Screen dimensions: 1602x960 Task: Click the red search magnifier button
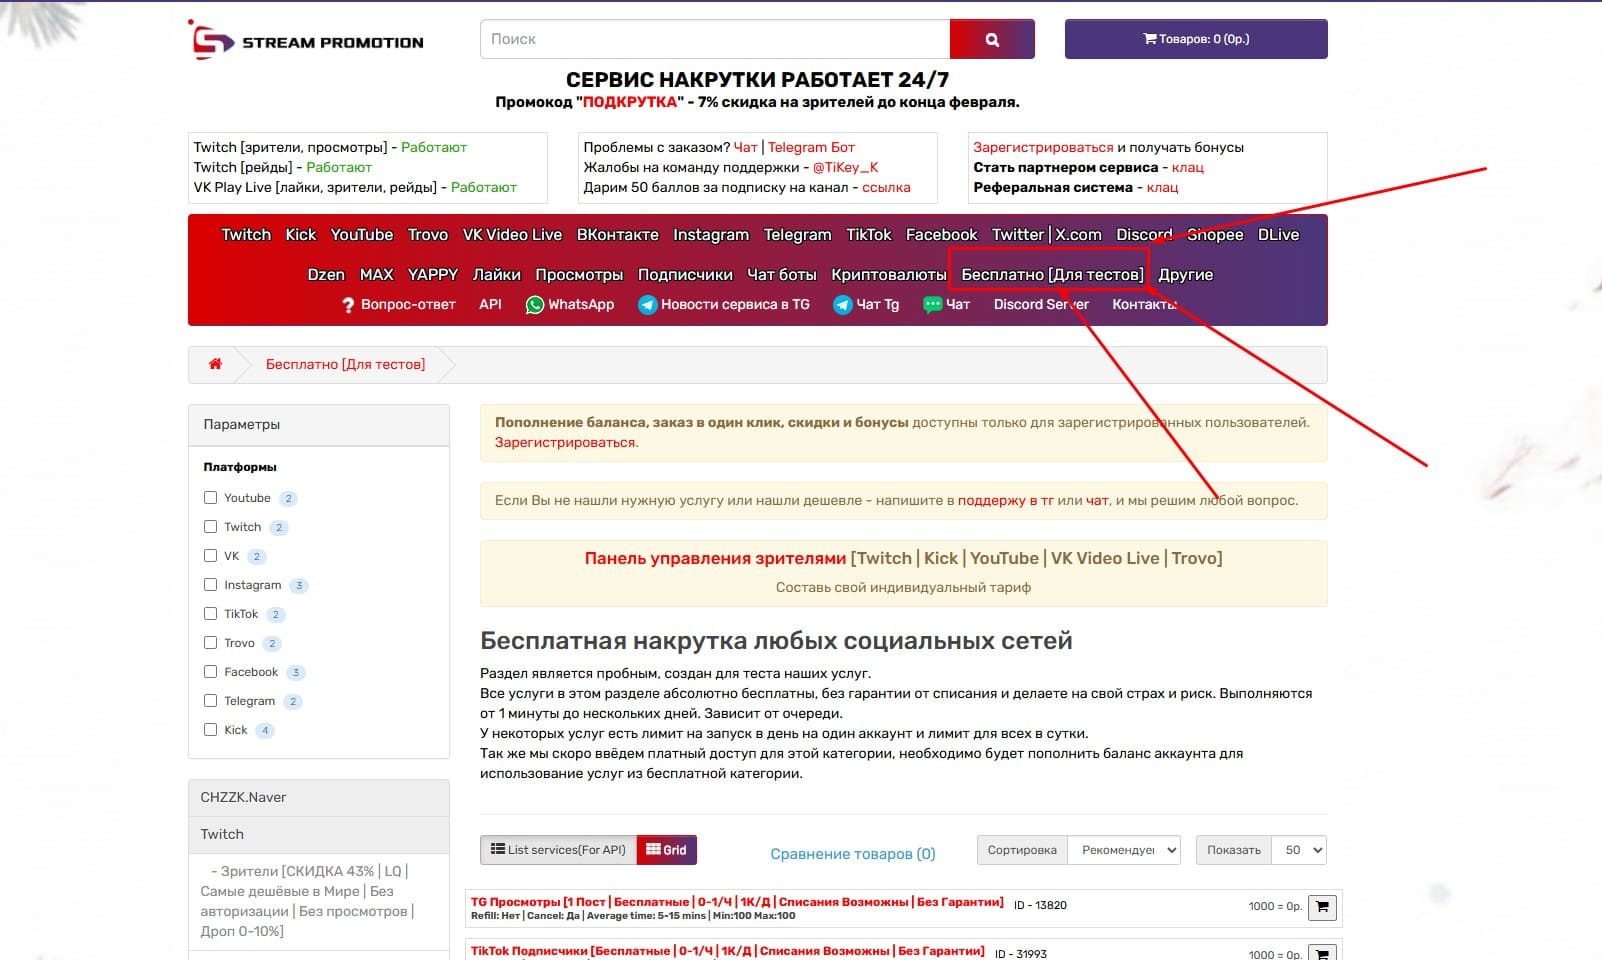pyautogui.click(x=992, y=39)
